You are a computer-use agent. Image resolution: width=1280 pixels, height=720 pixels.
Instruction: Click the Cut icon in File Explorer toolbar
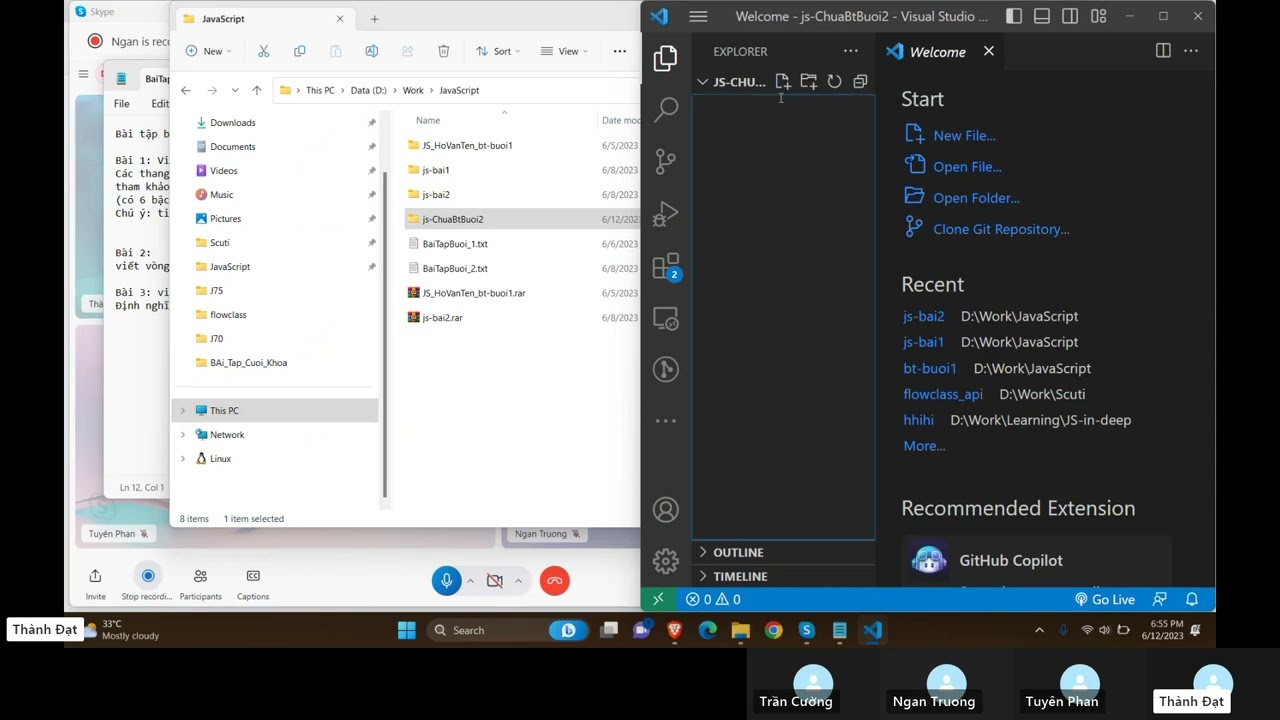264,51
